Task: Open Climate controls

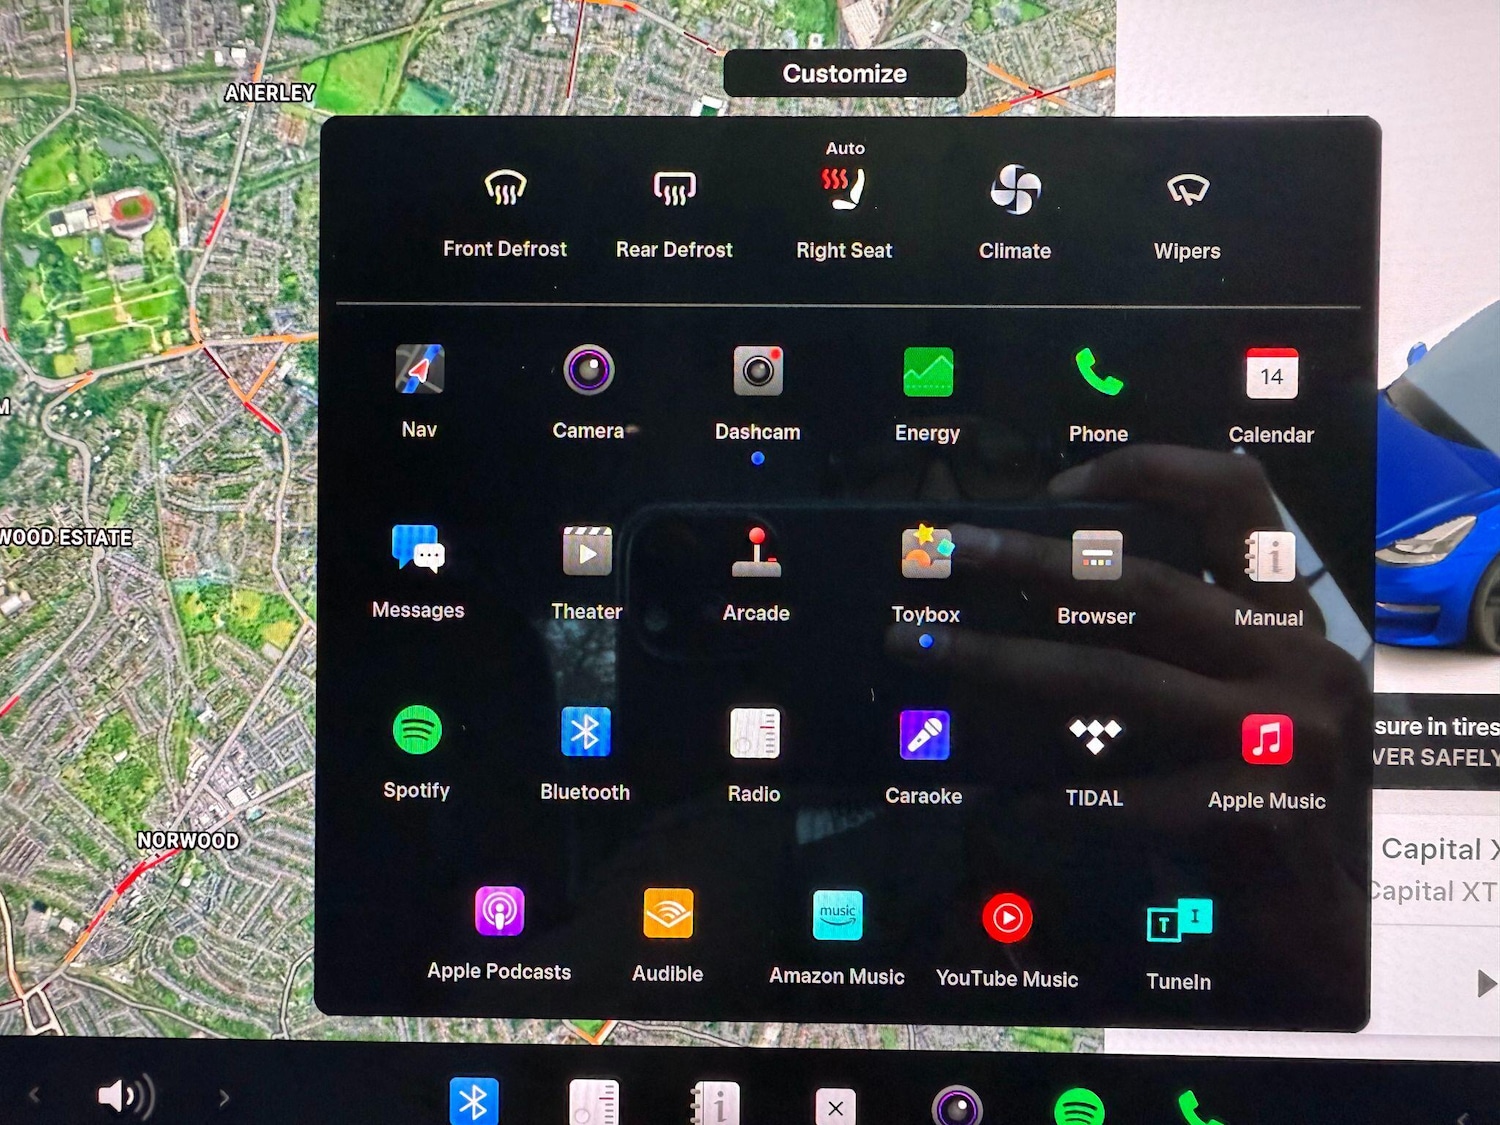Action: (1015, 190)
